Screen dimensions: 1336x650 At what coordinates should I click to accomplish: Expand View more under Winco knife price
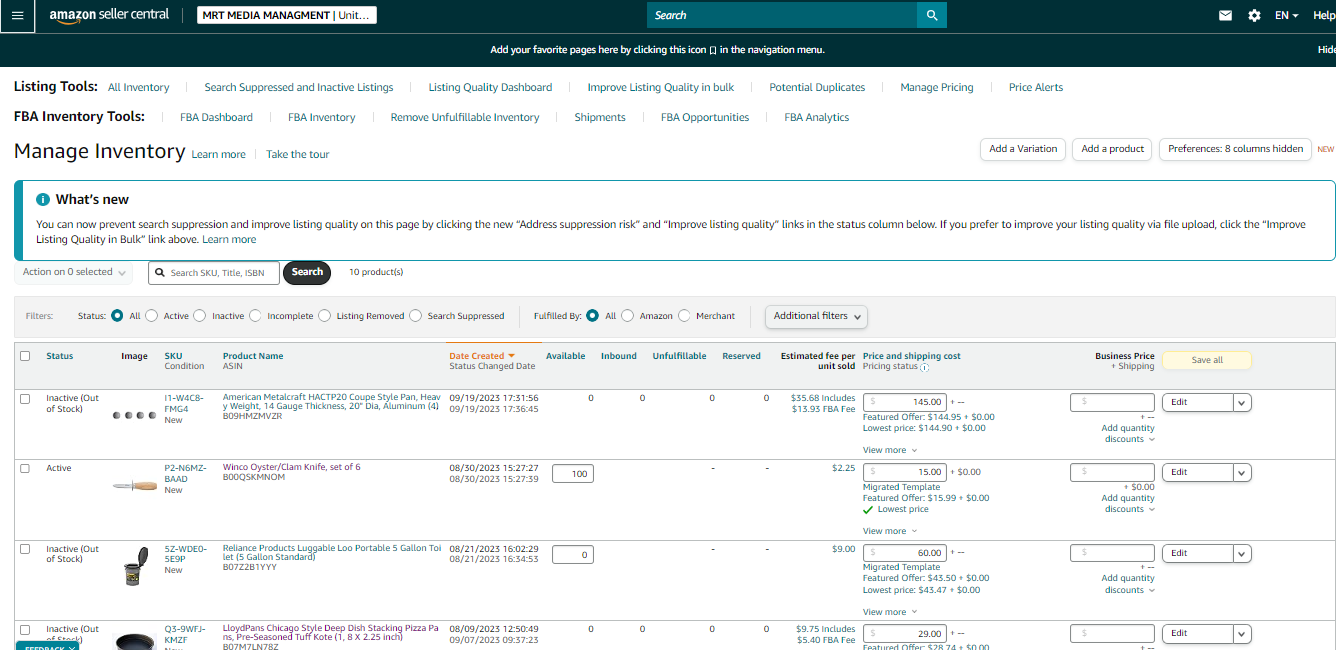(889, 531)
